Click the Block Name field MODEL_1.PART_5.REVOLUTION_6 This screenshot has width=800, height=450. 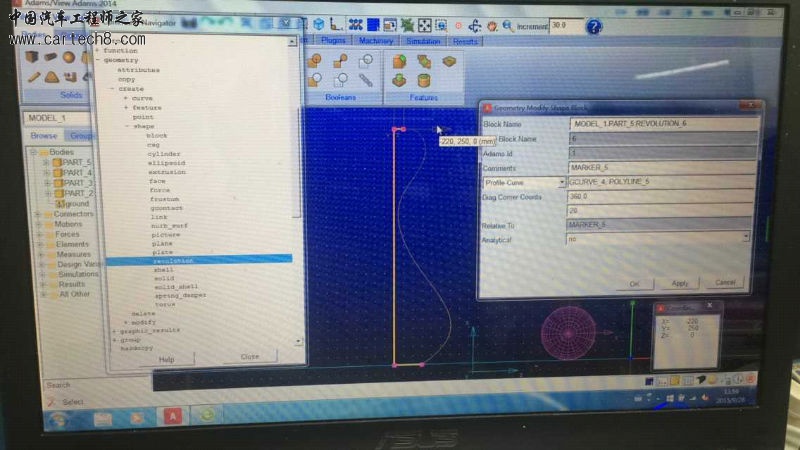coord(663,123)
